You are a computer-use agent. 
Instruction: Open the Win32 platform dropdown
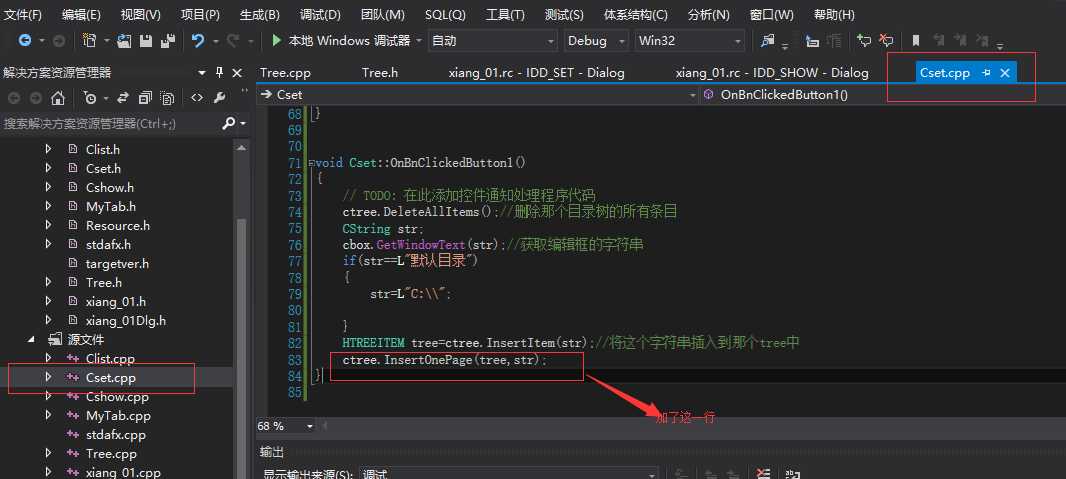(x=689, y=41)
